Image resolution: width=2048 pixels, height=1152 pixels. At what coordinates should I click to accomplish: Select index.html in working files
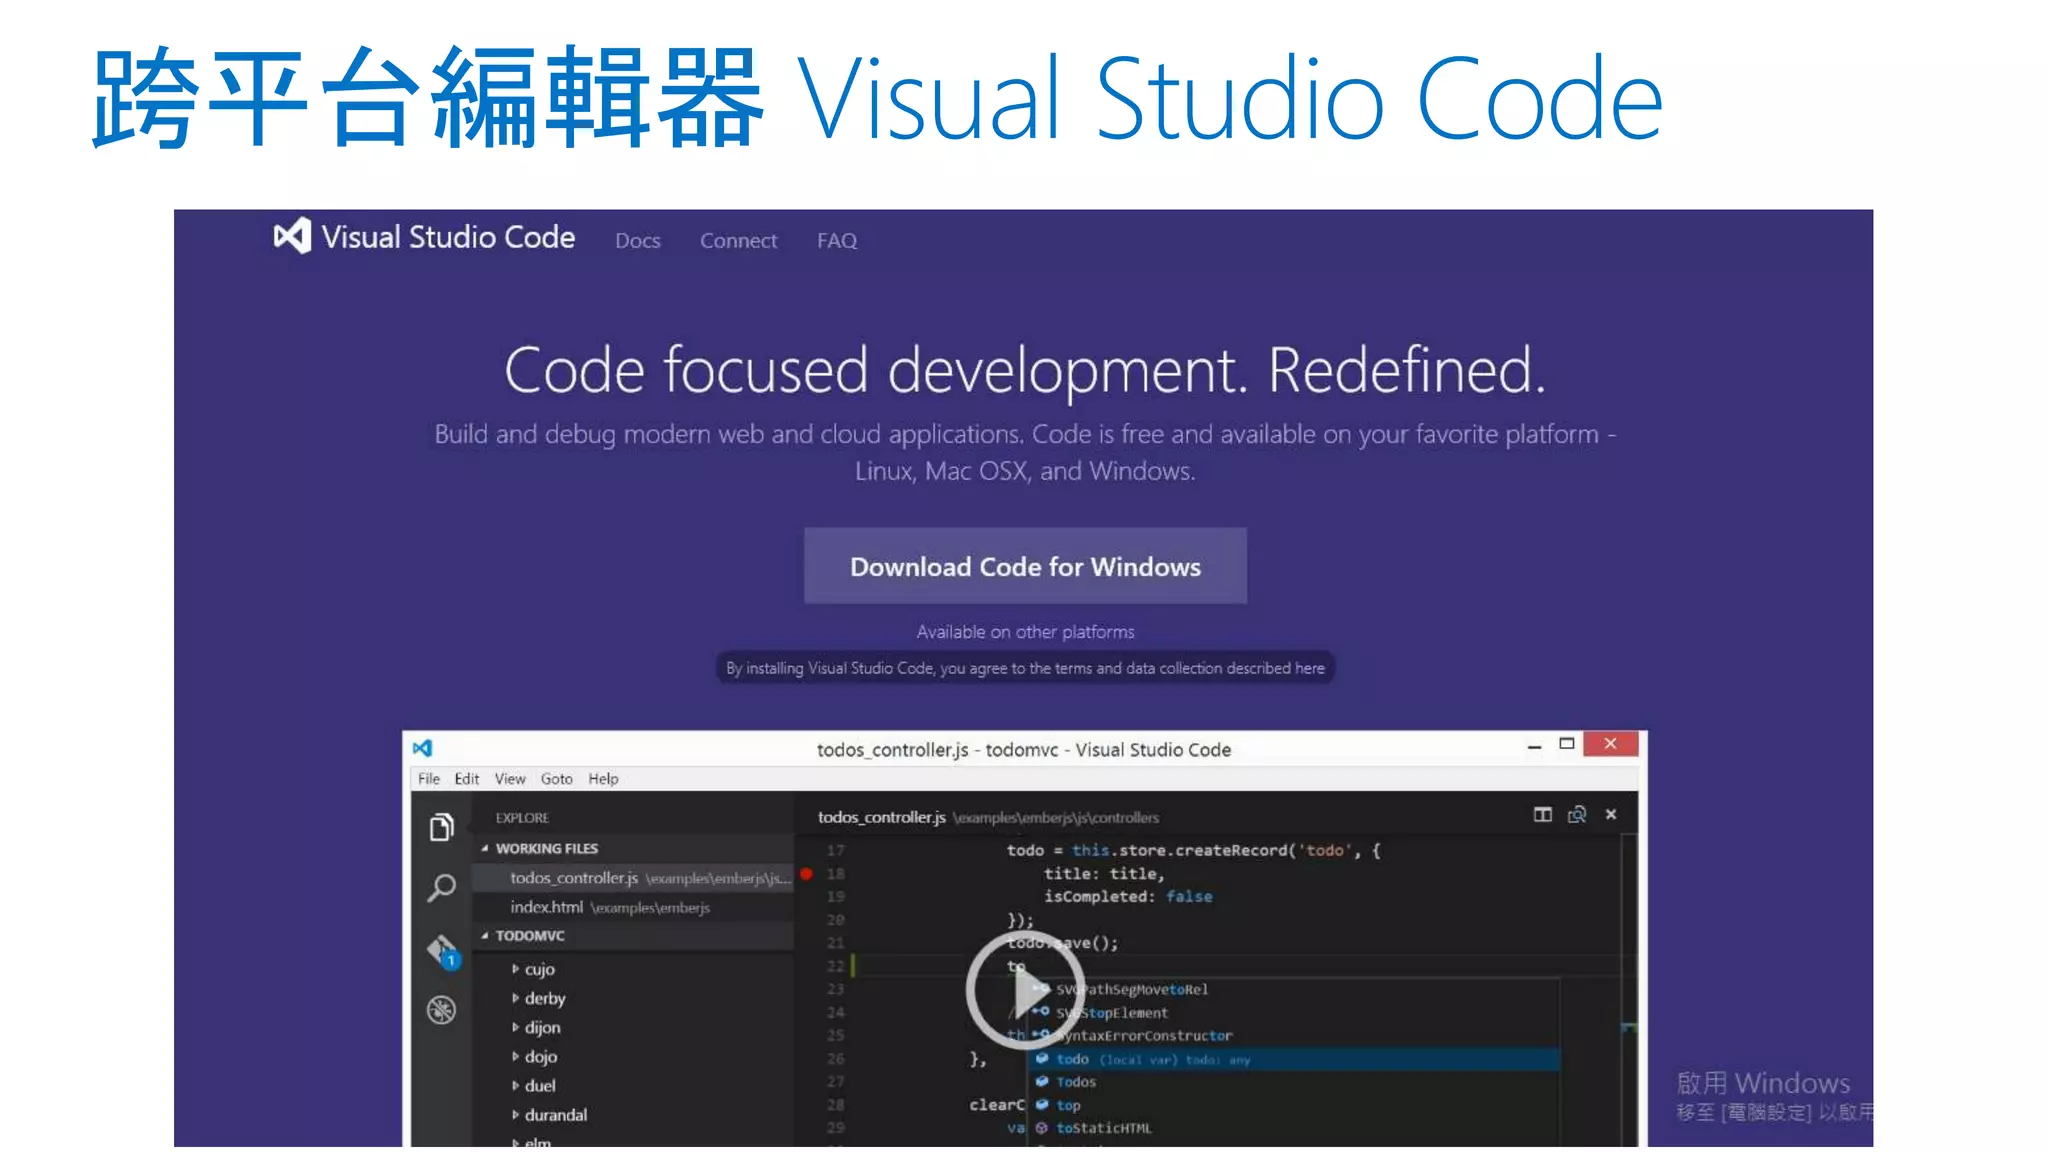tap(546, 907)
